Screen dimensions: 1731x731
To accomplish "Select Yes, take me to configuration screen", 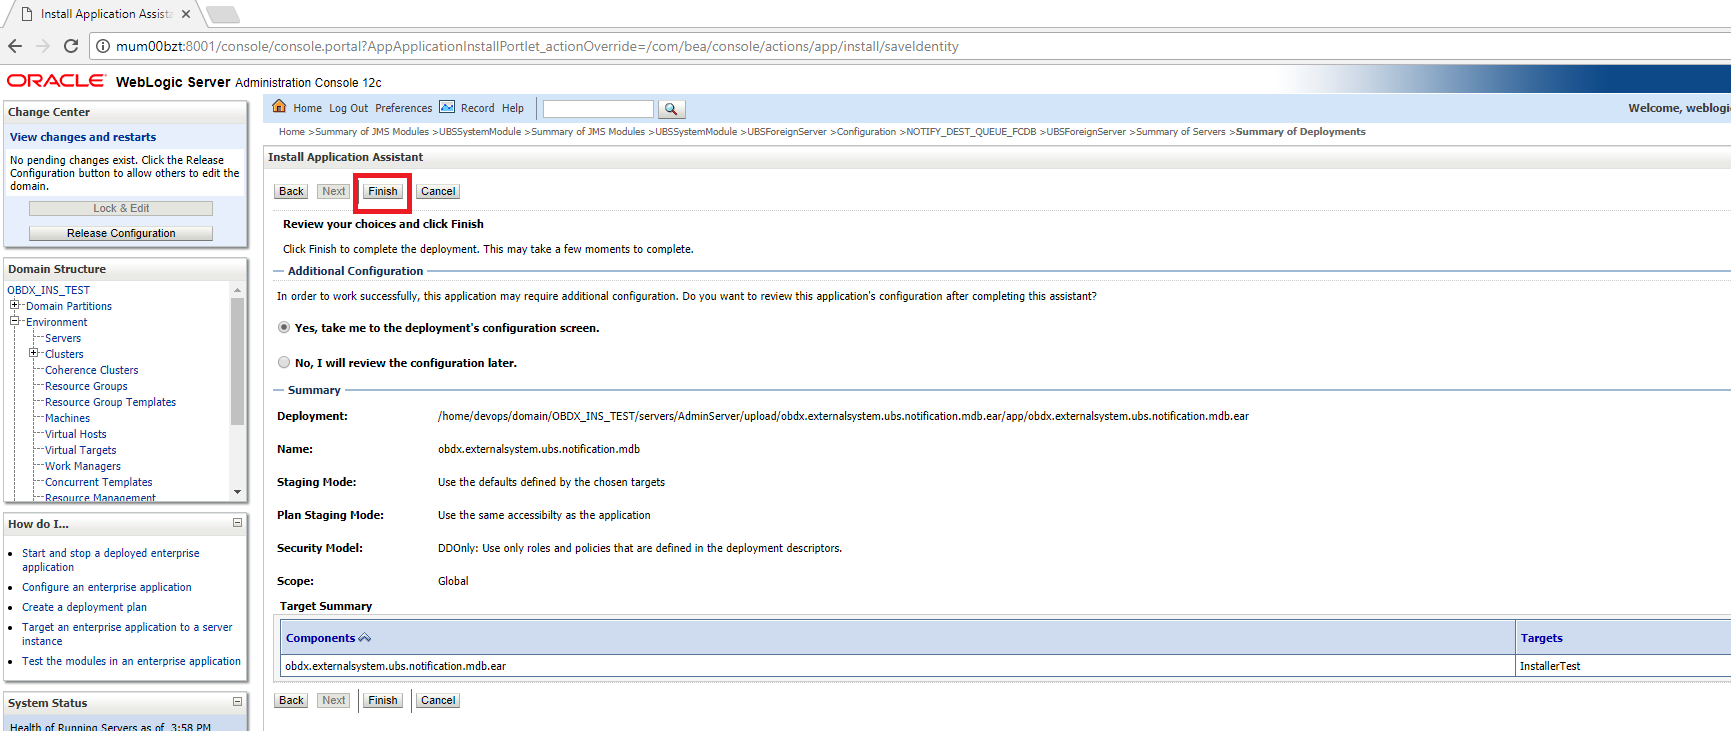I will click(x=284, y=327).
